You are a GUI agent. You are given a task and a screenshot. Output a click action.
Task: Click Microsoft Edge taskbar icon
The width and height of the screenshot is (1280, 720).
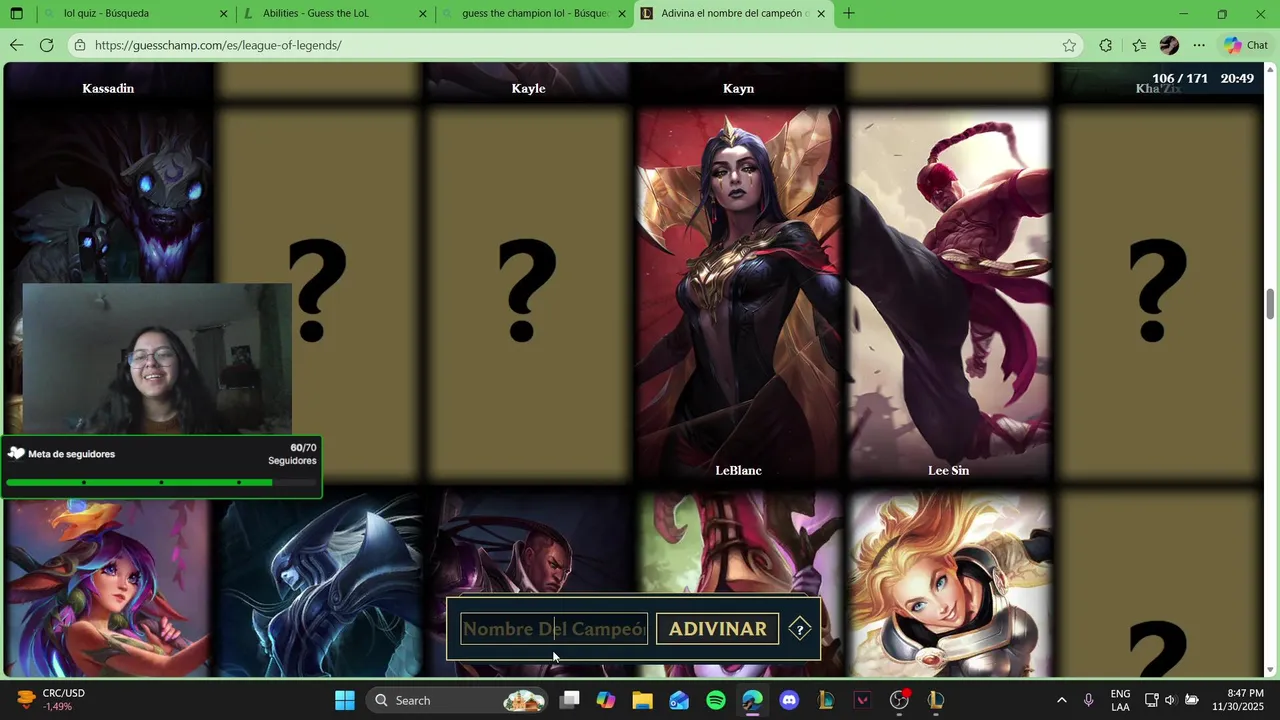coord(752,700)
